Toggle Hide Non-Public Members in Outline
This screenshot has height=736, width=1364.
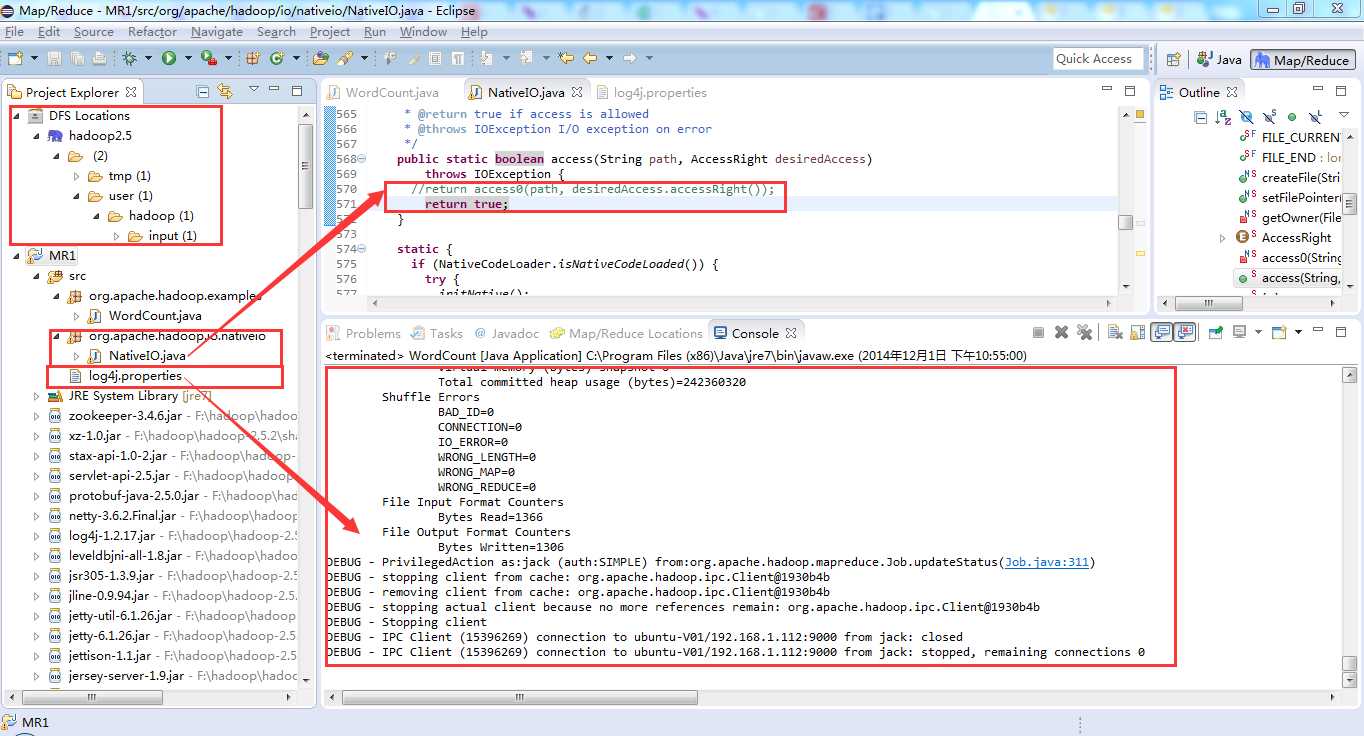coord(1292,117)
